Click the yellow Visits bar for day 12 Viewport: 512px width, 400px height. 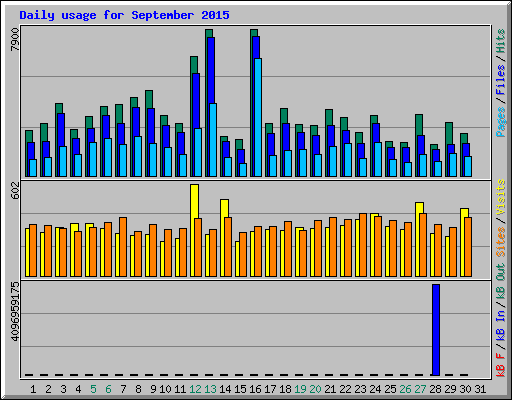tap(194, 201)
